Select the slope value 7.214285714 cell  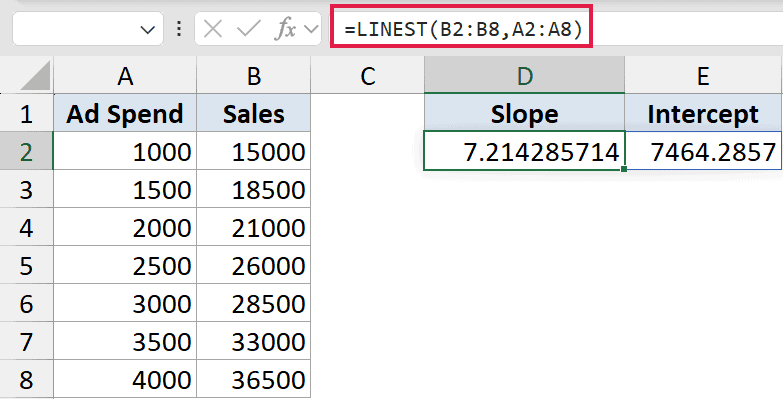pyautogui.click(x=524, y=151)
